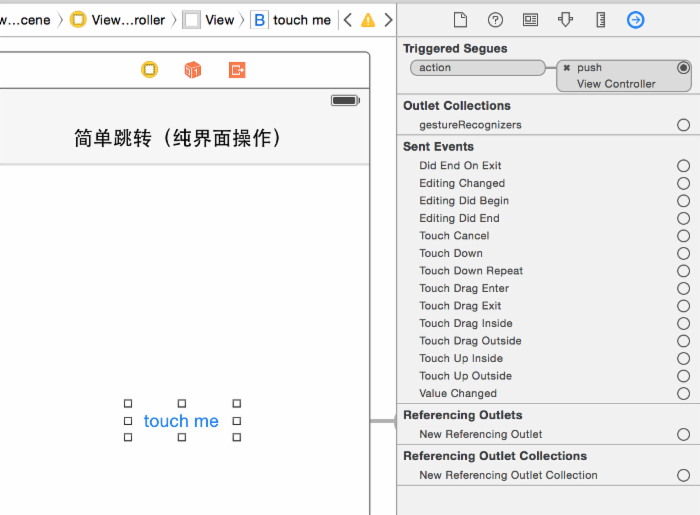Click the gestureRecognizers outlet circle
Viewport: 700px width, 515px height.
coord(683,125)
